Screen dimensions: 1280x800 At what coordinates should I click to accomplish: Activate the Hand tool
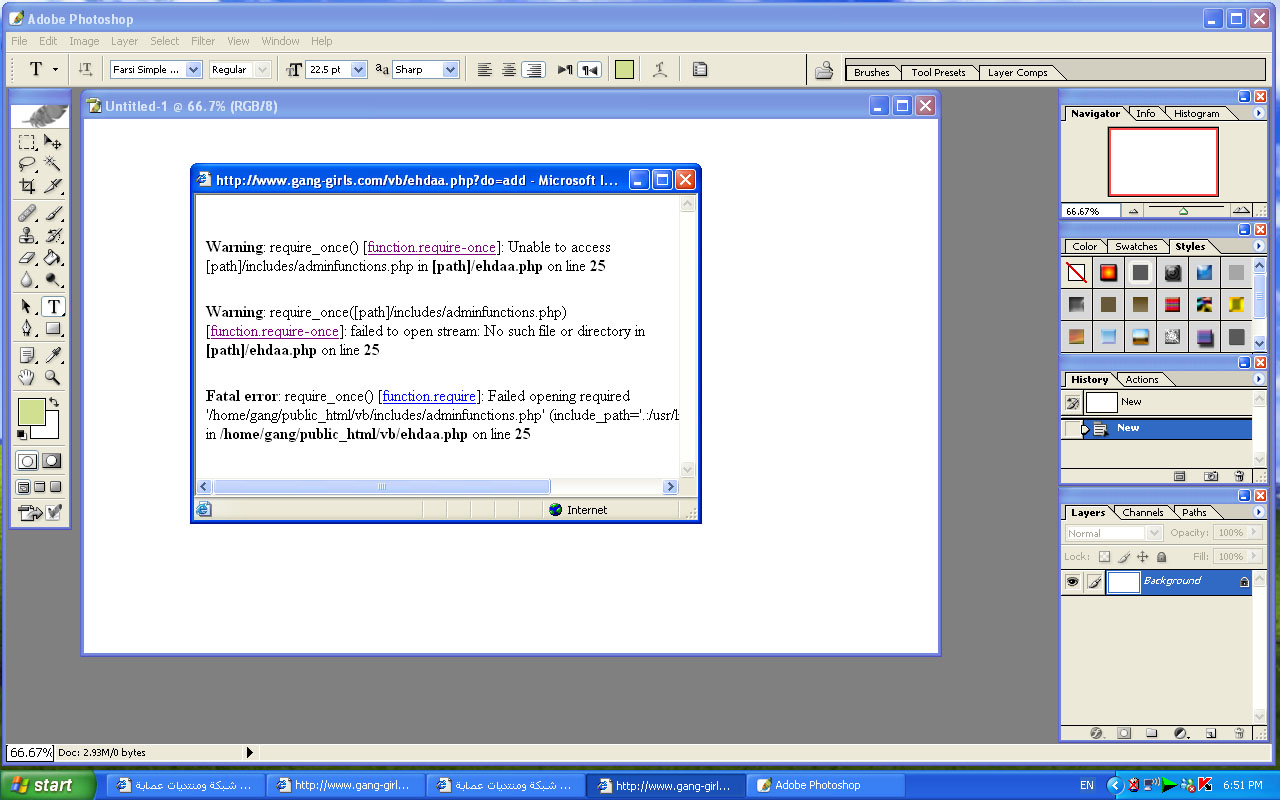coord(28,377)
